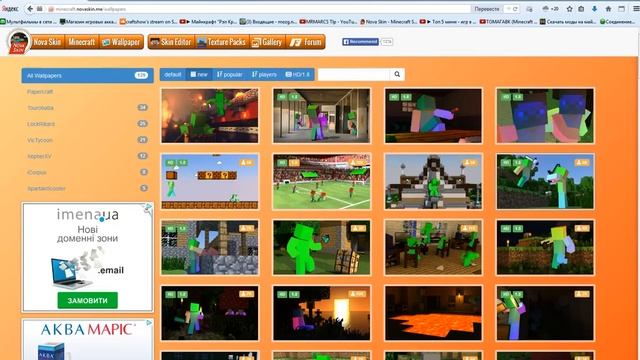Open the Nova Skin - Minecraft bookmark

click(x=388, y=22)
